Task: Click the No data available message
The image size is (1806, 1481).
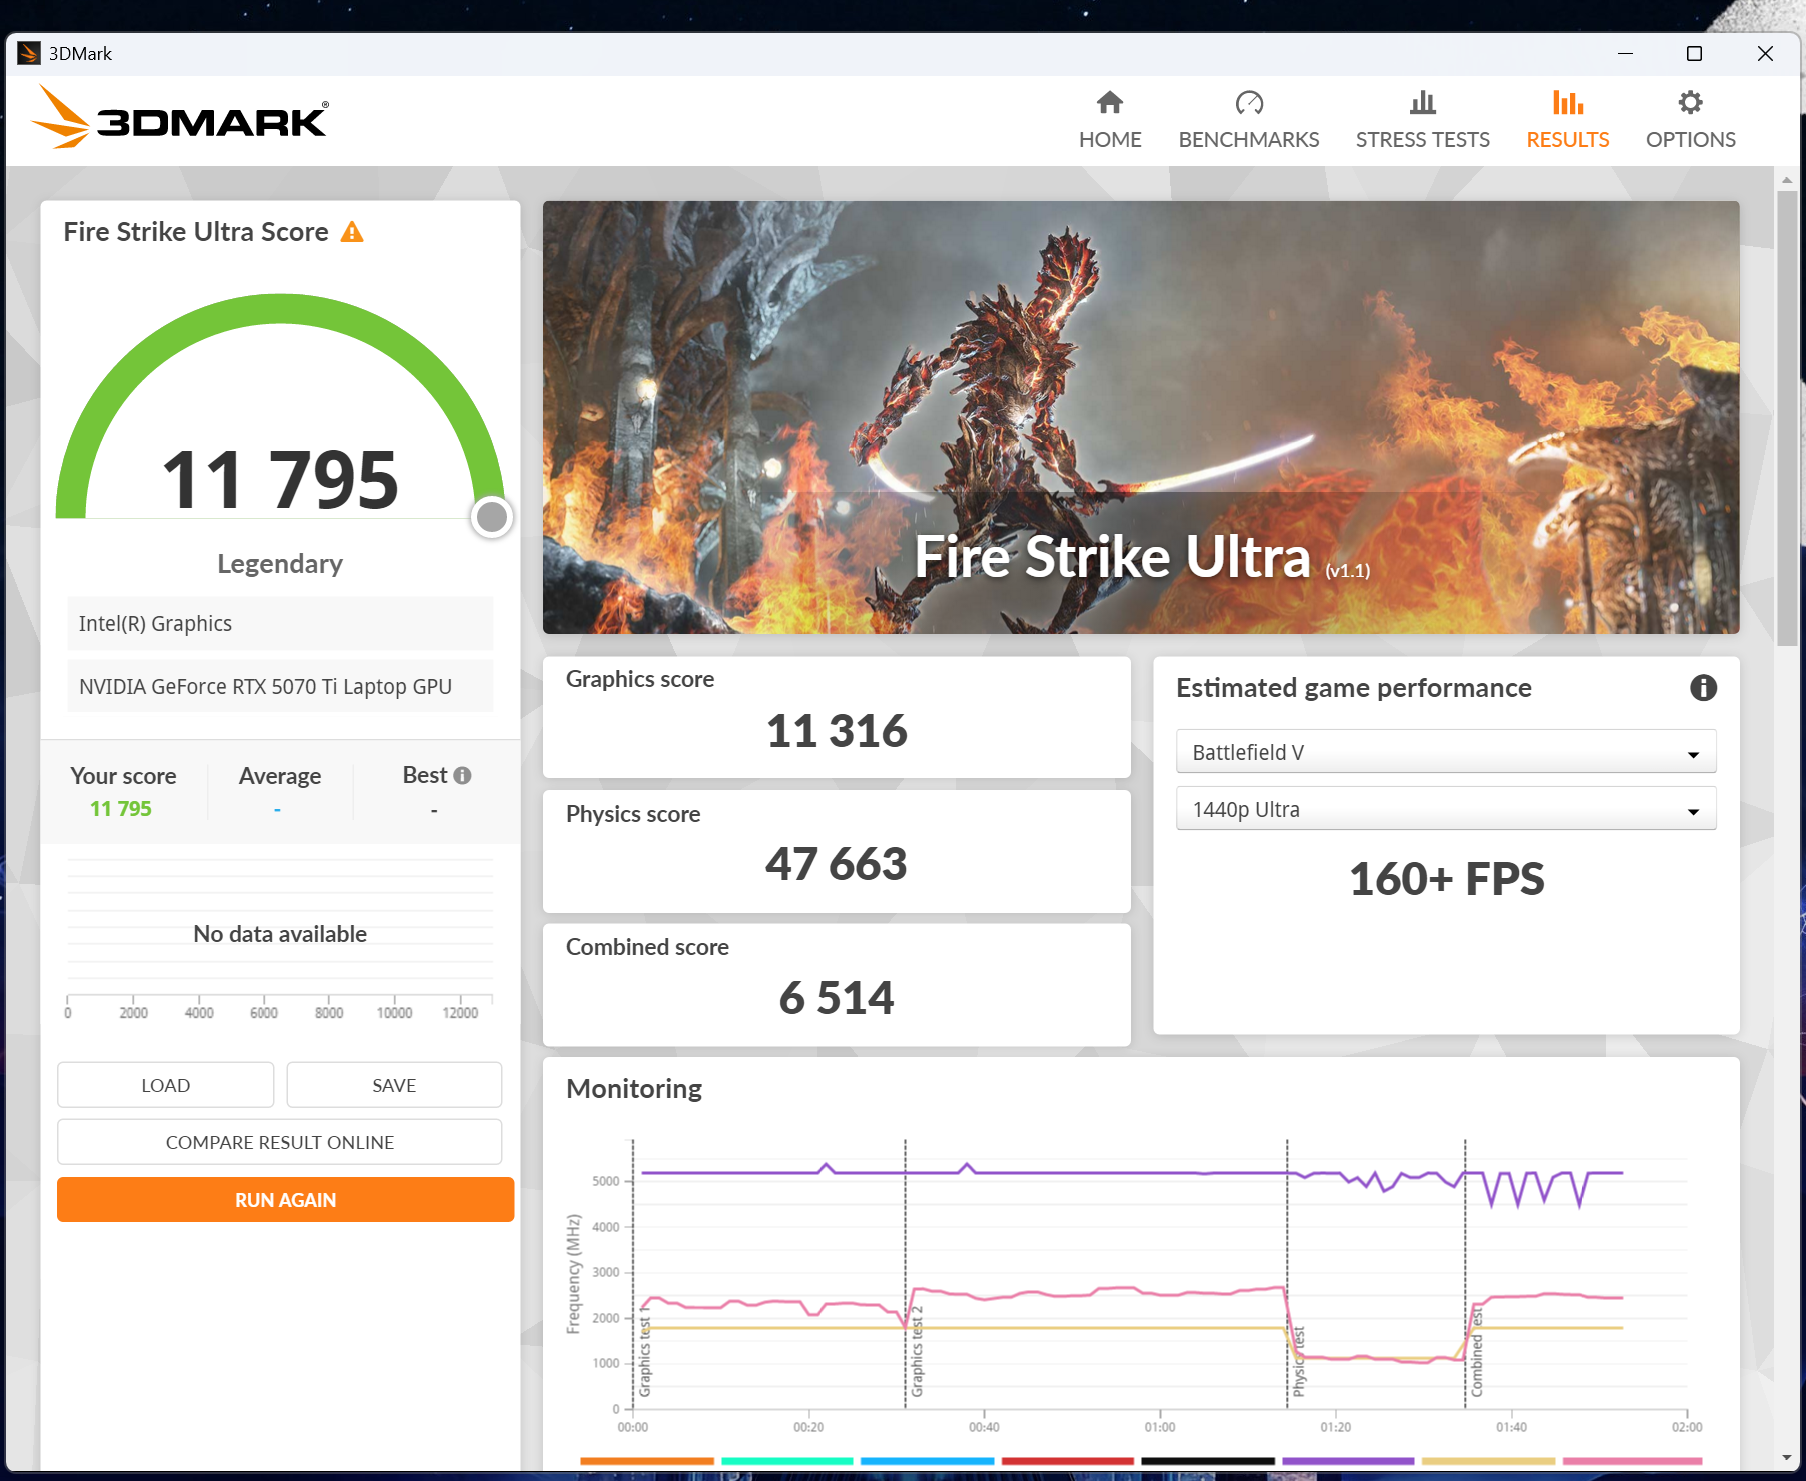Action: (x=280, y=934)
